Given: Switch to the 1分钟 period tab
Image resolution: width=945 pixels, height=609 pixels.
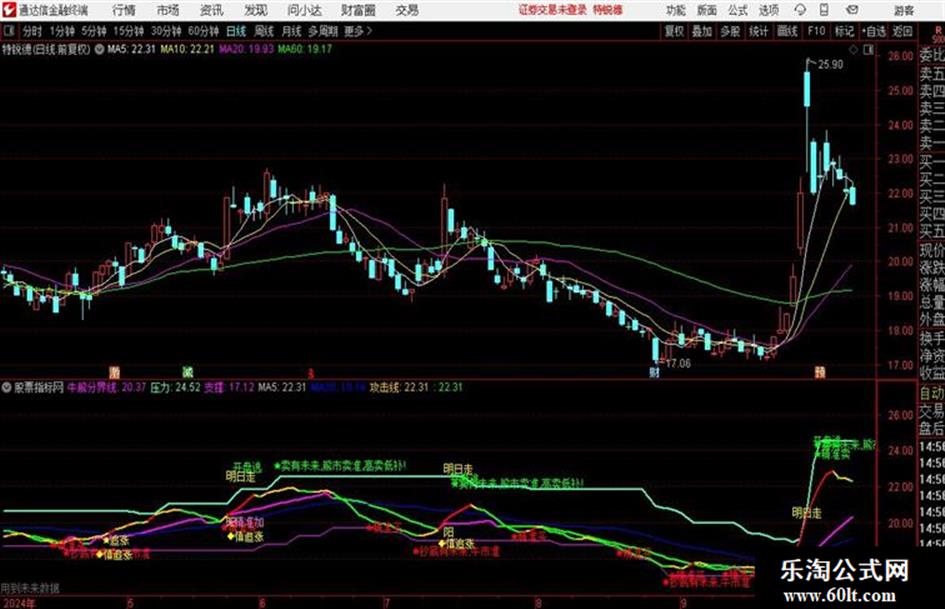Looking at the screenshot, I should click(61, 31).
